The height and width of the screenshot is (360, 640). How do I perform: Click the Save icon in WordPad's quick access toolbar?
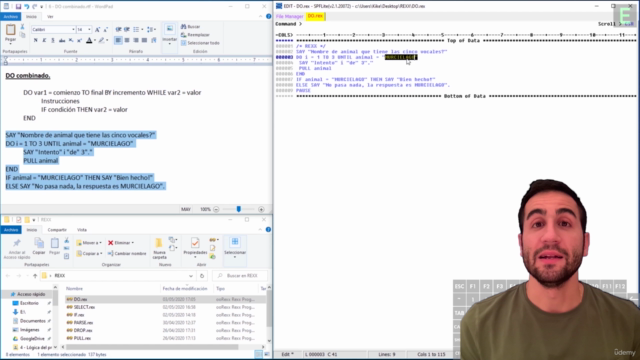click(18, 7)
